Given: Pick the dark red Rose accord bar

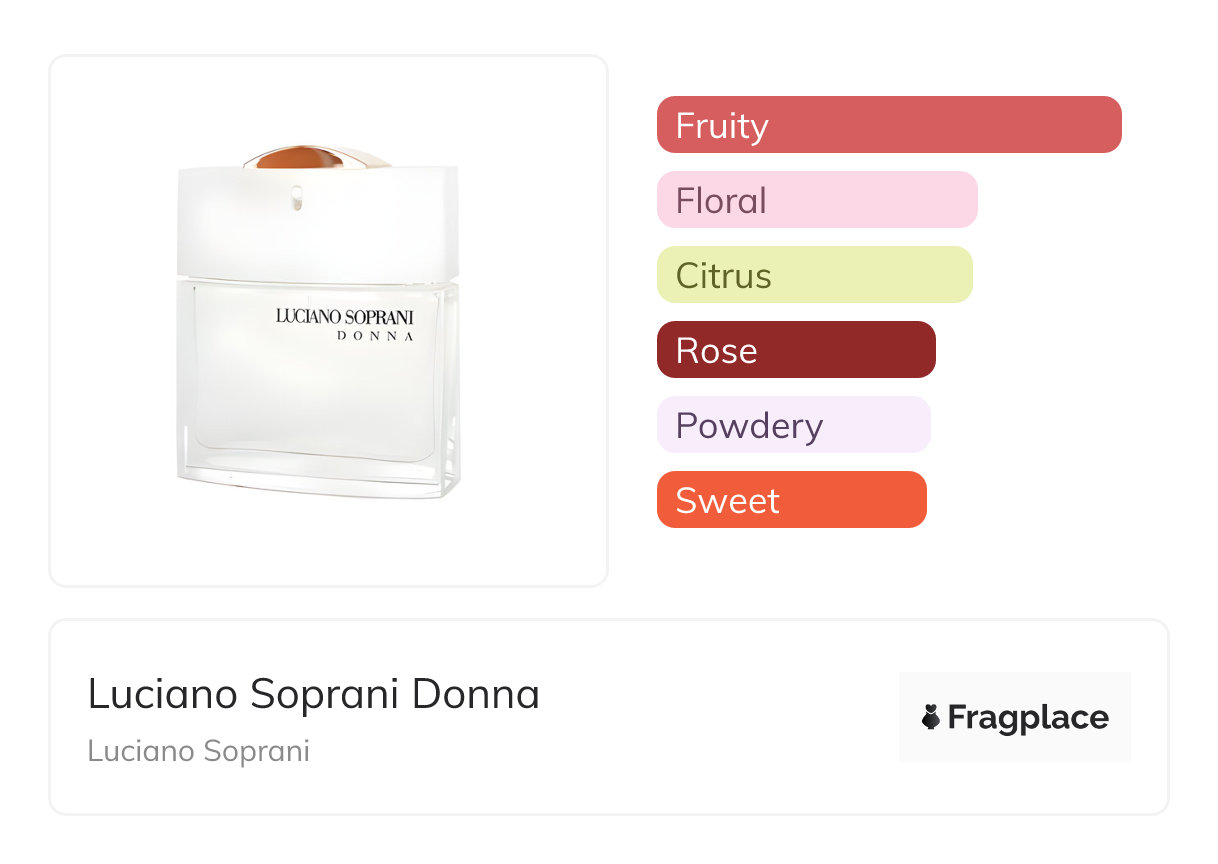Looking at the screenshot, I should point(795,350).
